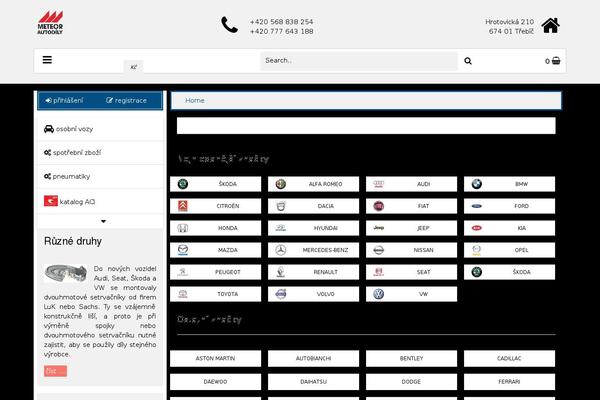Click the Audi rings logo

378,184
